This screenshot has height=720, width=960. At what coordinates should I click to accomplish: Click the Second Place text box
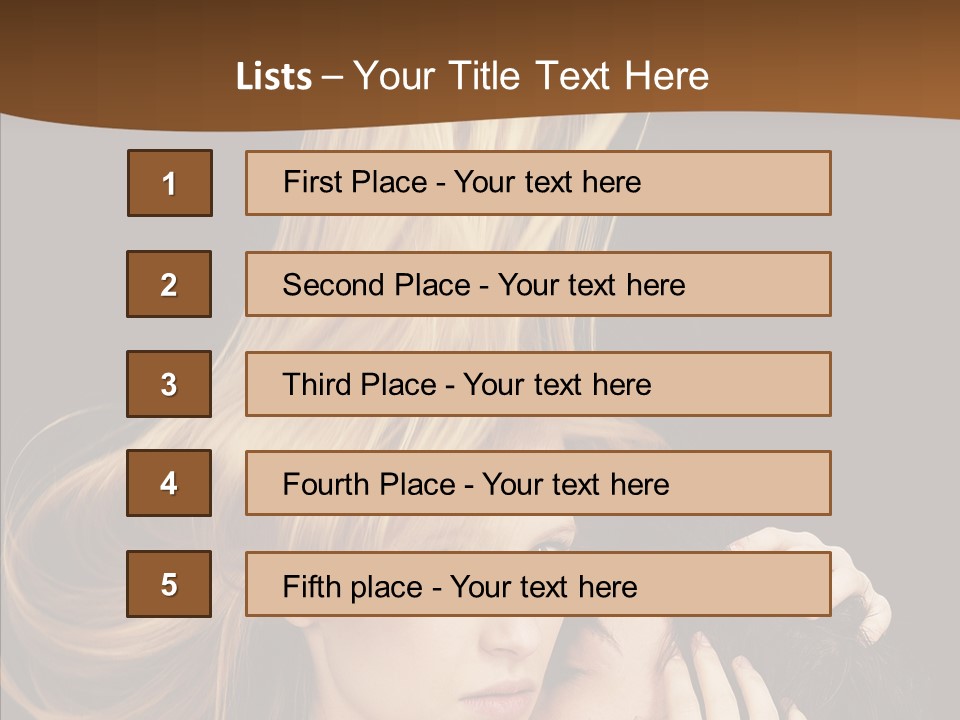(538, 284)
